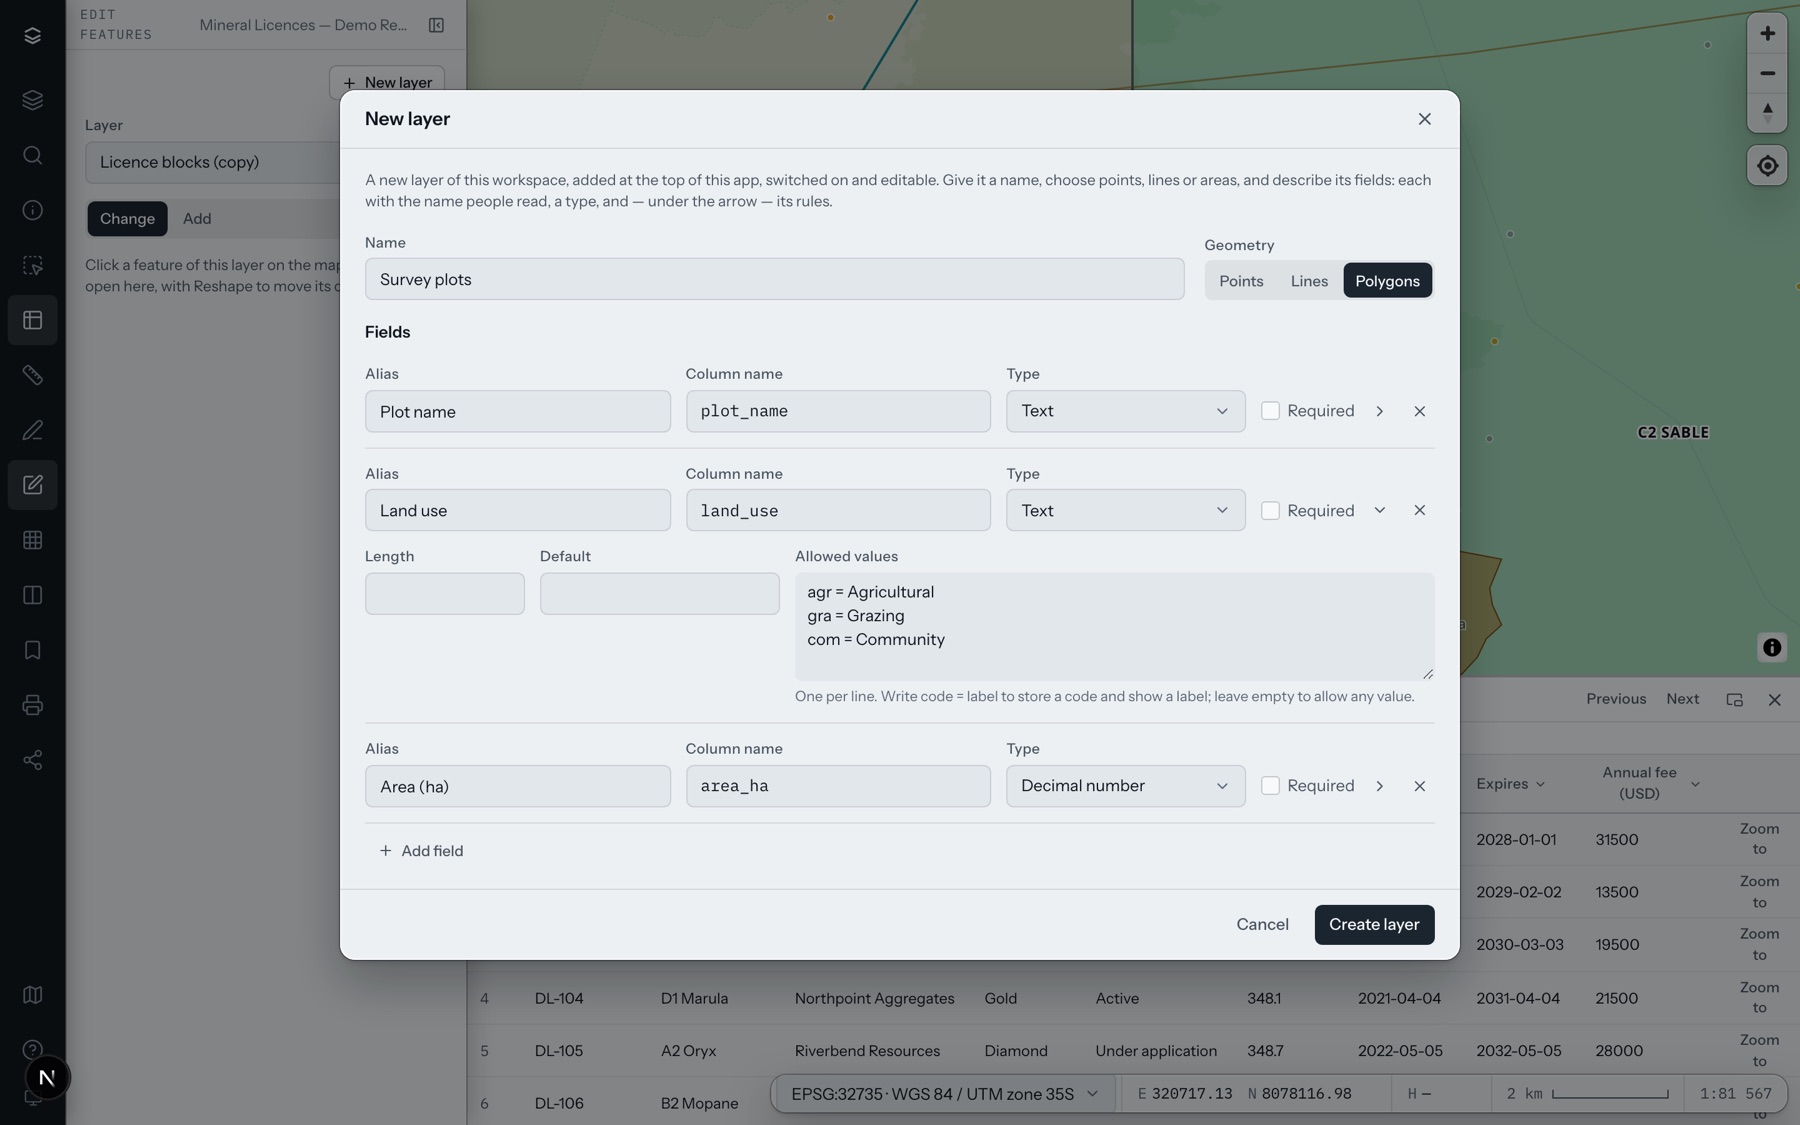Go to Previous record in table
The image size is (1800, 1125).
[x=1616, y=700]
